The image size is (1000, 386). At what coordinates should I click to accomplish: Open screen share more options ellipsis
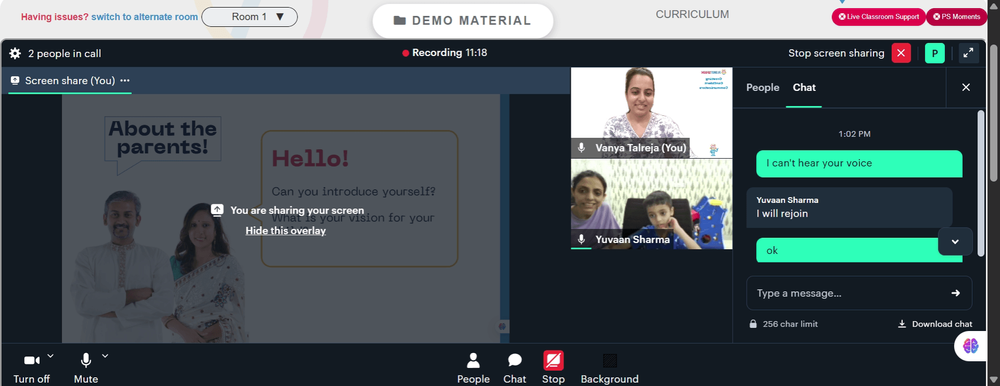125,80
